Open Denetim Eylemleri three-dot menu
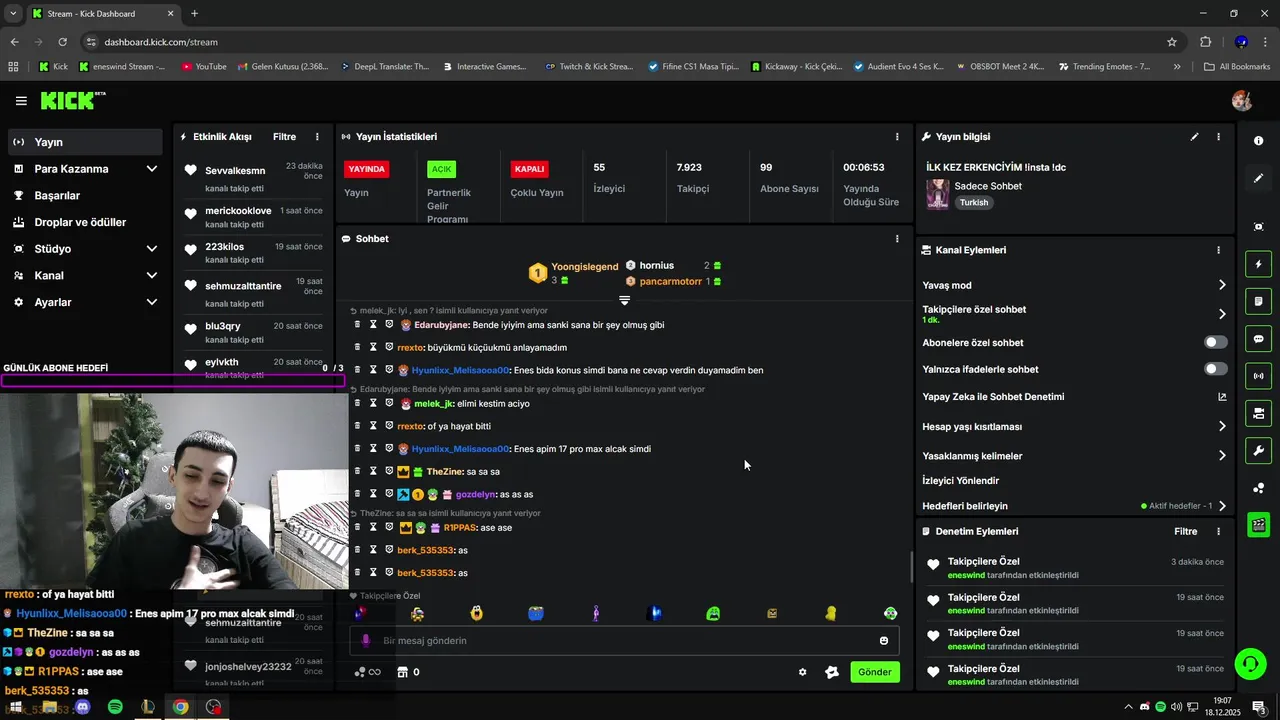The height and width of the screenshot is (720, 1280). (1218, 532)
